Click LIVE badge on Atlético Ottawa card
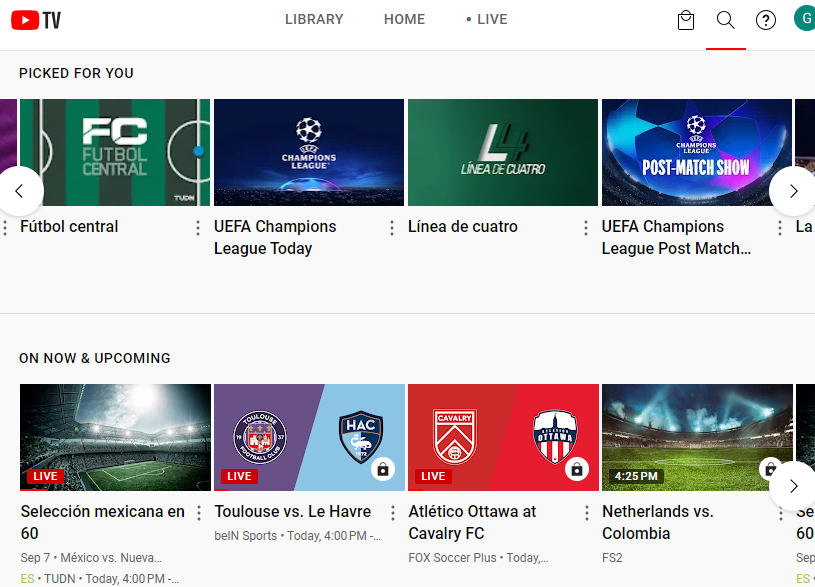The width and height of the screenshot is (815, 587). (433, 476)
